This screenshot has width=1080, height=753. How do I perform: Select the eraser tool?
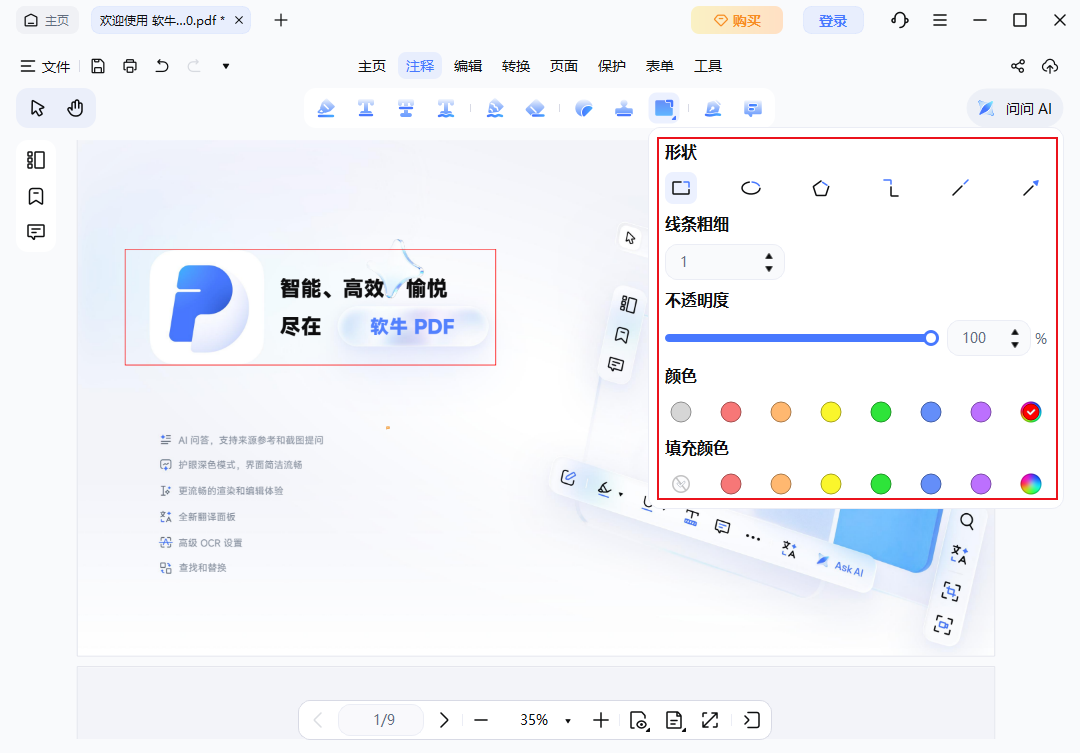point(535,108)
